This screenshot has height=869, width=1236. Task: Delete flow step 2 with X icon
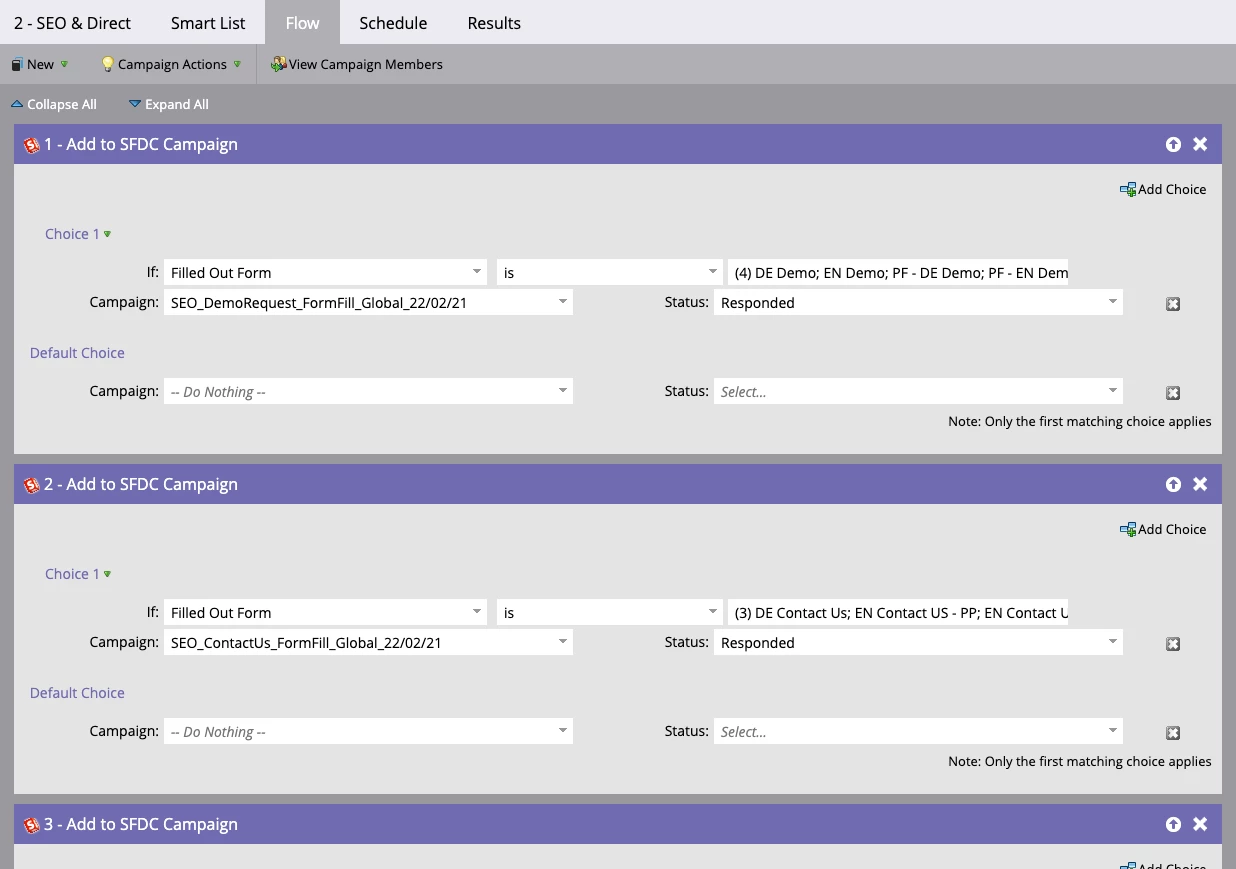(1200, 484)
